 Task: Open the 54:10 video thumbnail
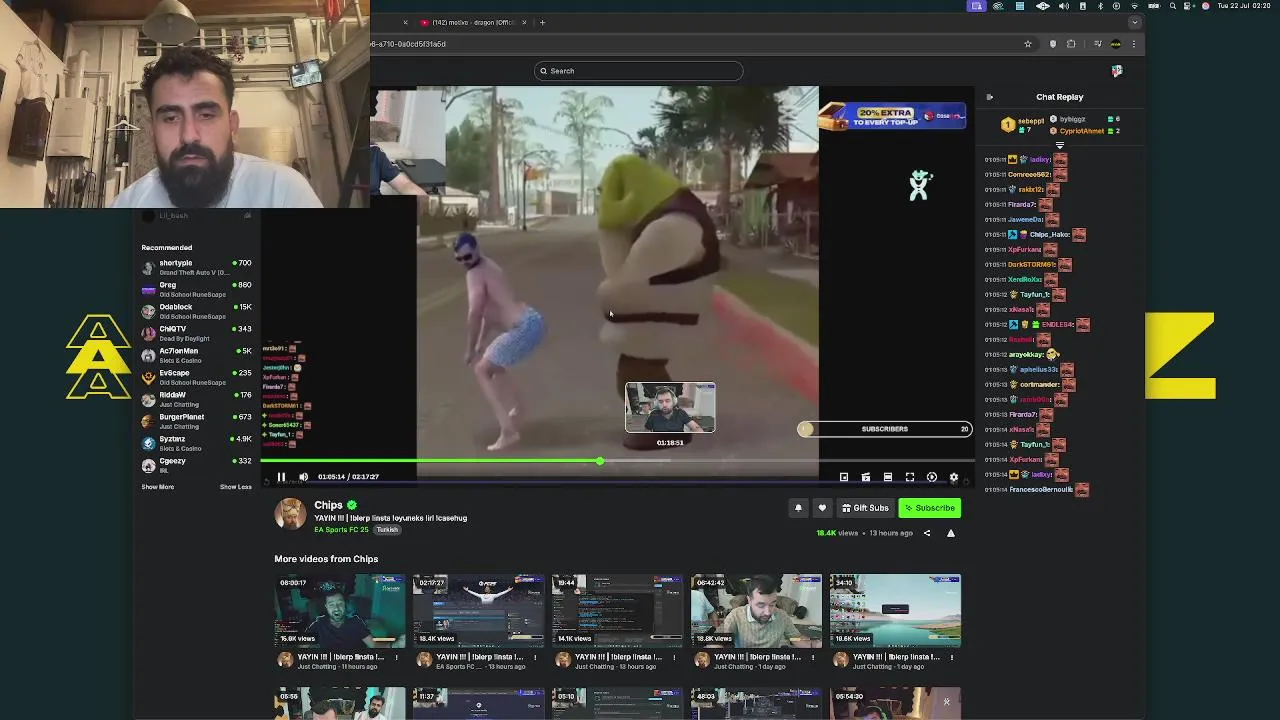(895, 611)
